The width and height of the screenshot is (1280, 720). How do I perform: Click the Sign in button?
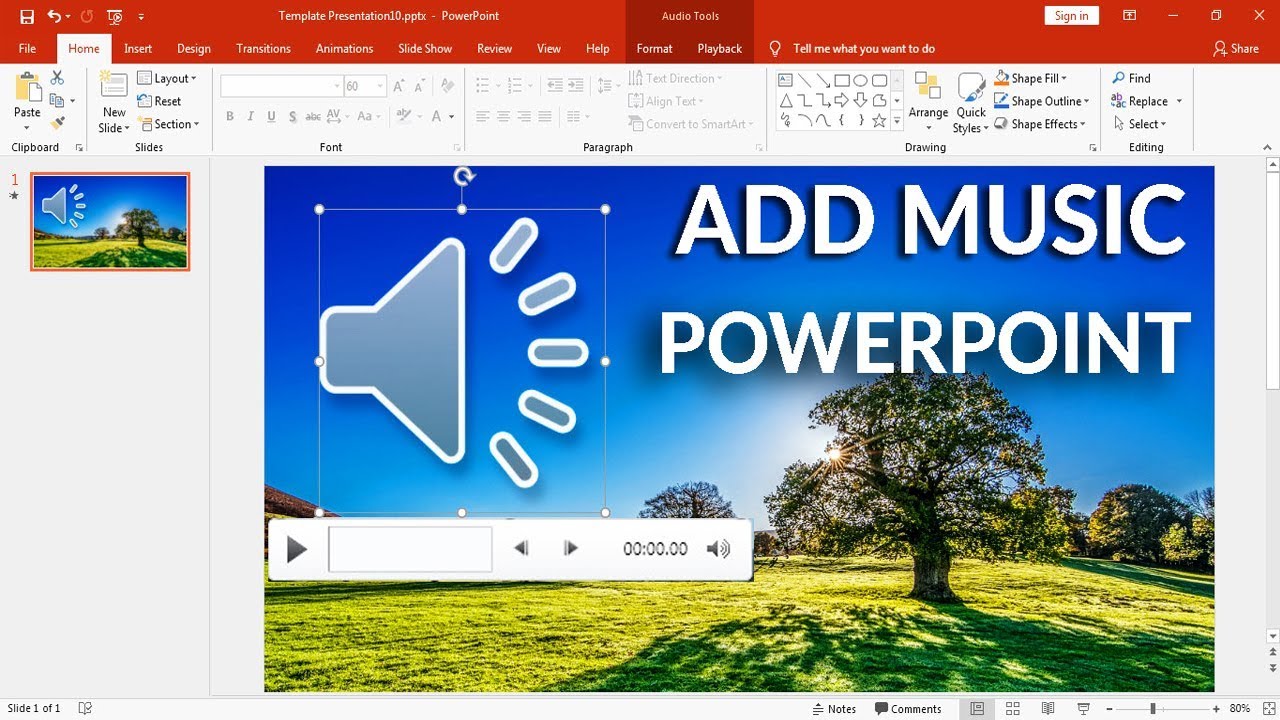[1071, 16]
